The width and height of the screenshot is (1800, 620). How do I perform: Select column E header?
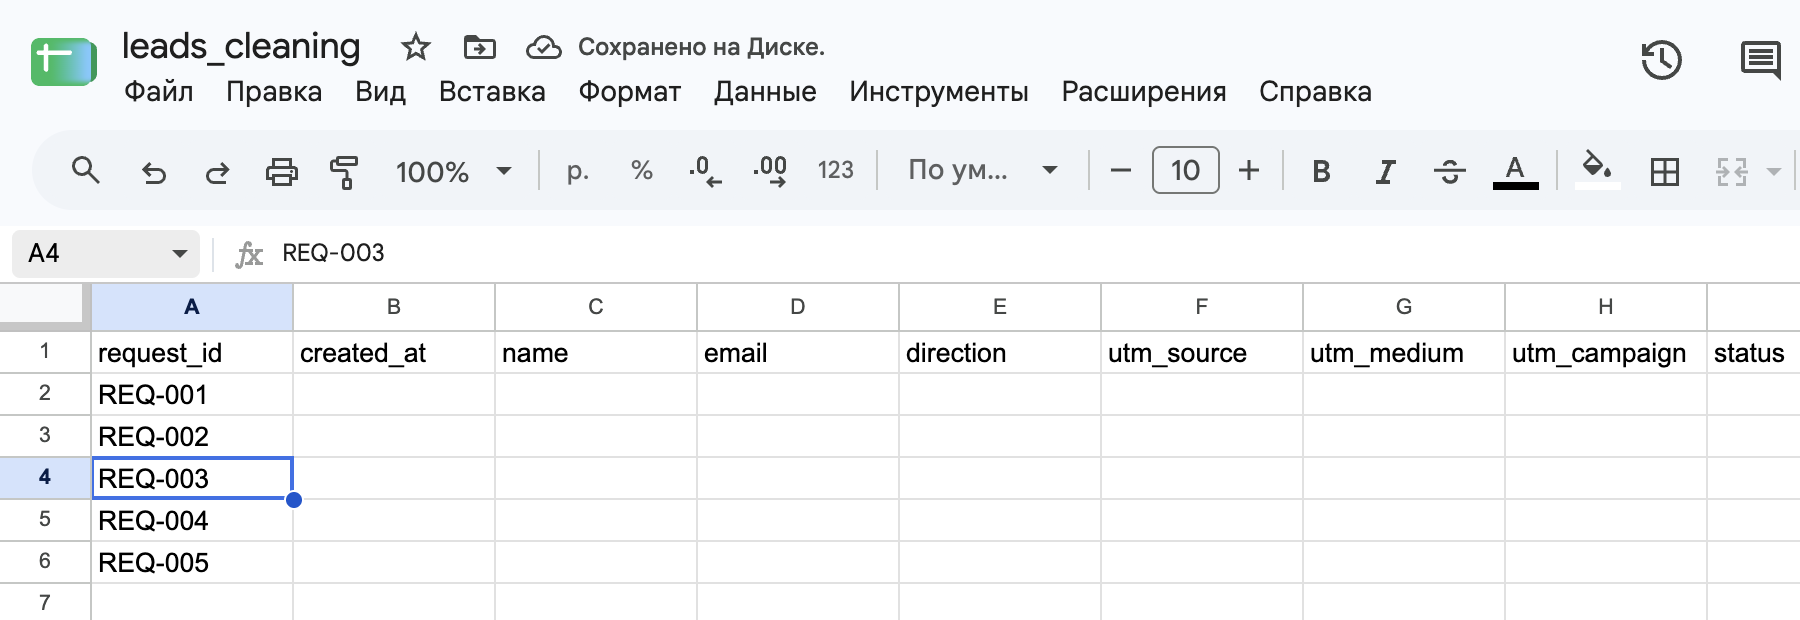click(x=1000, y=307)
